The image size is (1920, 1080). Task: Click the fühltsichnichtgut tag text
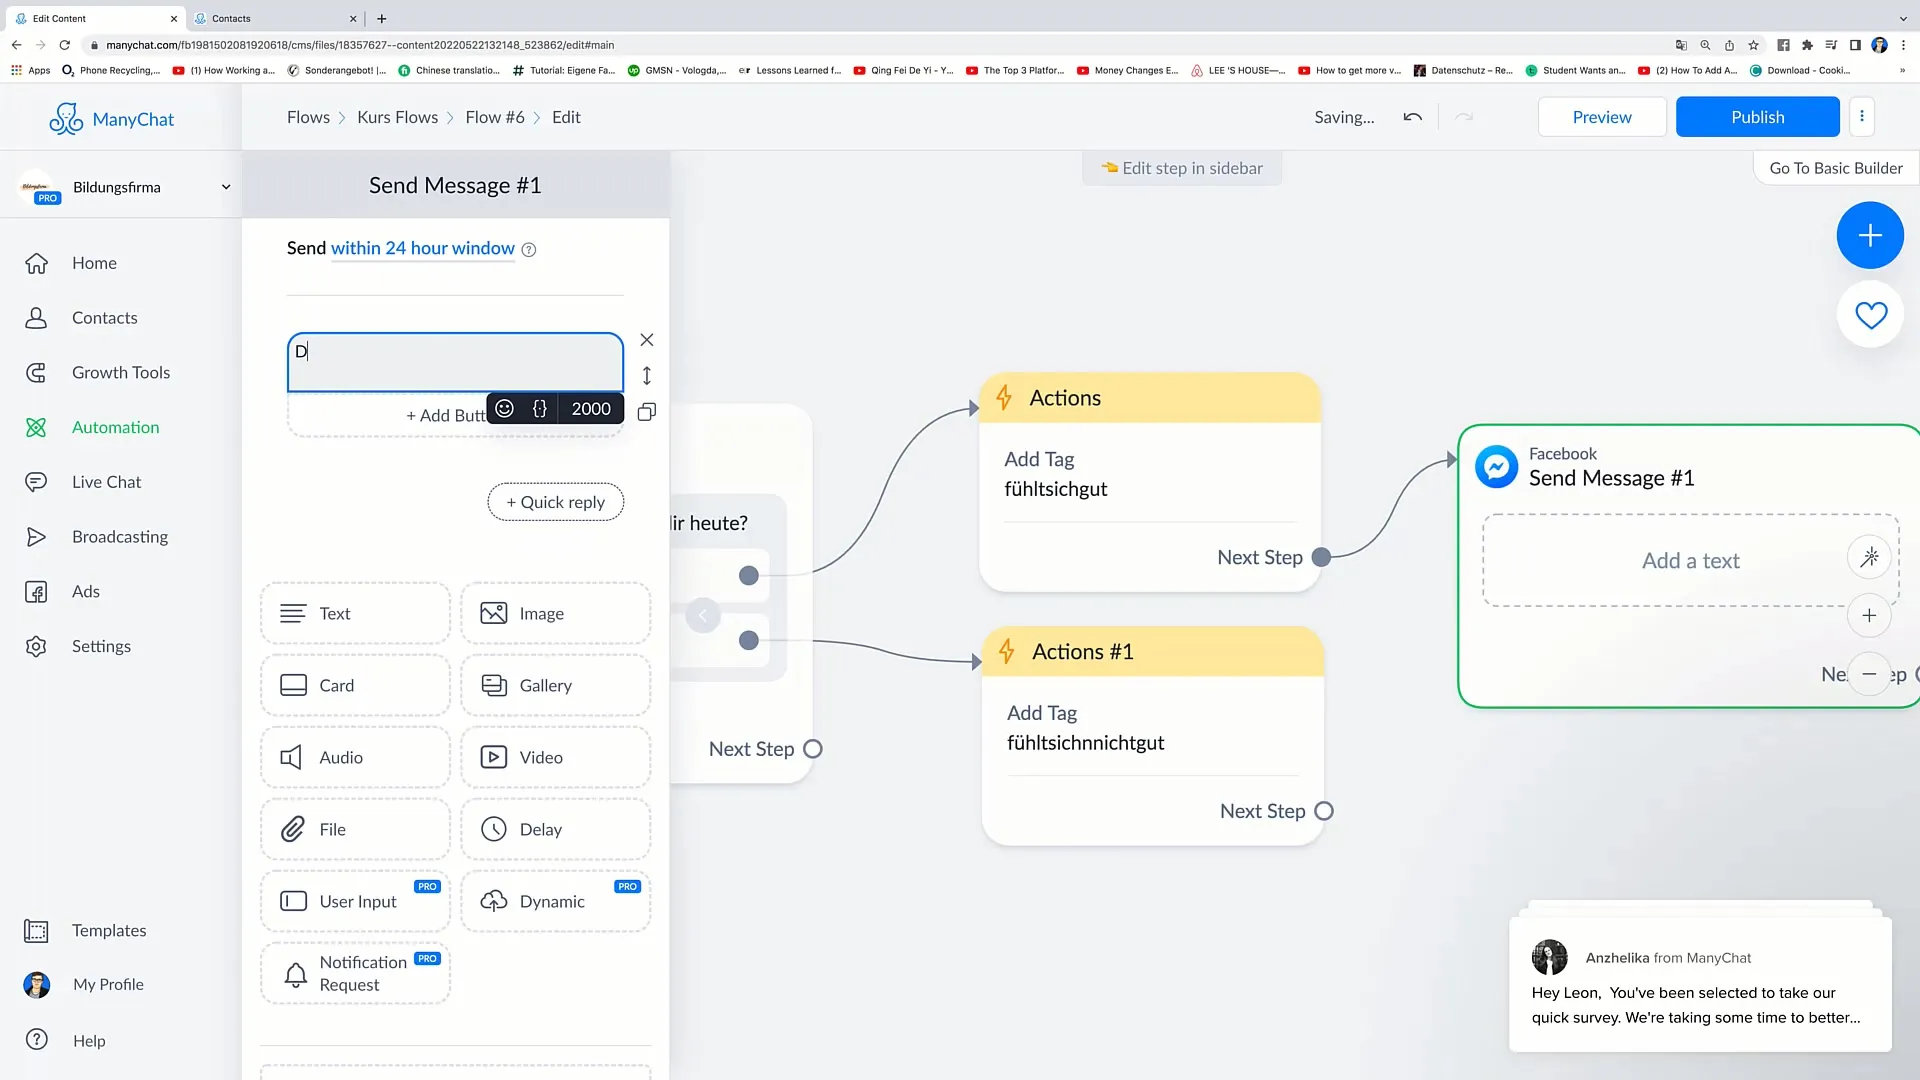1085,743
